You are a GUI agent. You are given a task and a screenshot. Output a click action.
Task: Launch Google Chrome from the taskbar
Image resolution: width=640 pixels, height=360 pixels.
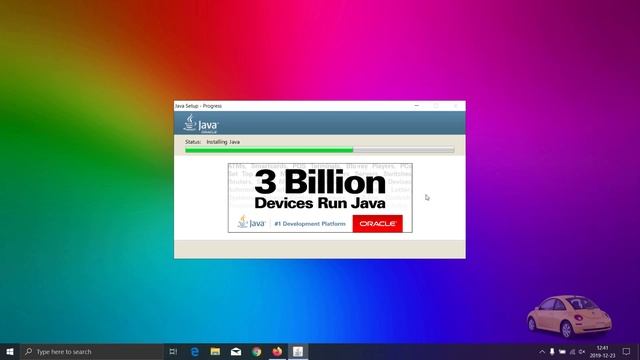coord(256,351)
